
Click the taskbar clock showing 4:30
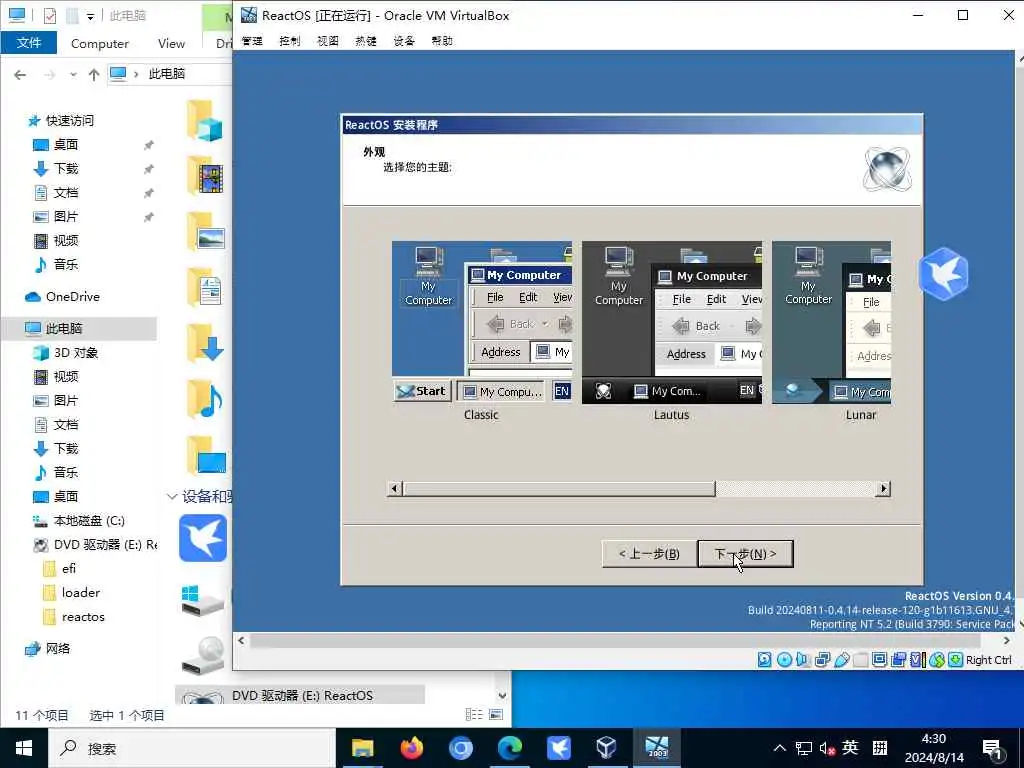[x=934, y=748]
